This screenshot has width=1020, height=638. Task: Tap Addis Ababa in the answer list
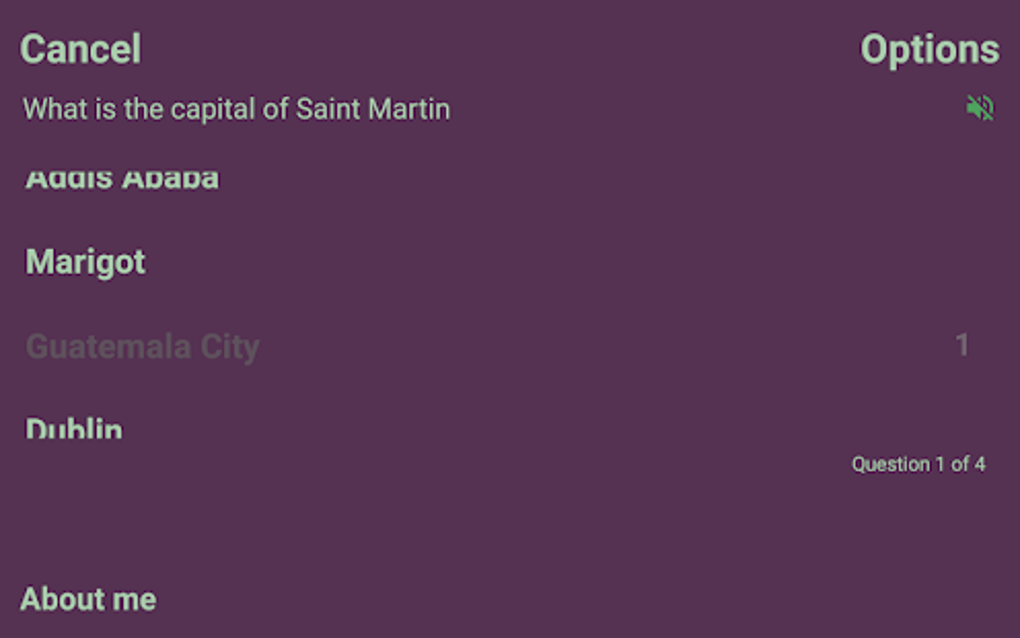point(122,180)
